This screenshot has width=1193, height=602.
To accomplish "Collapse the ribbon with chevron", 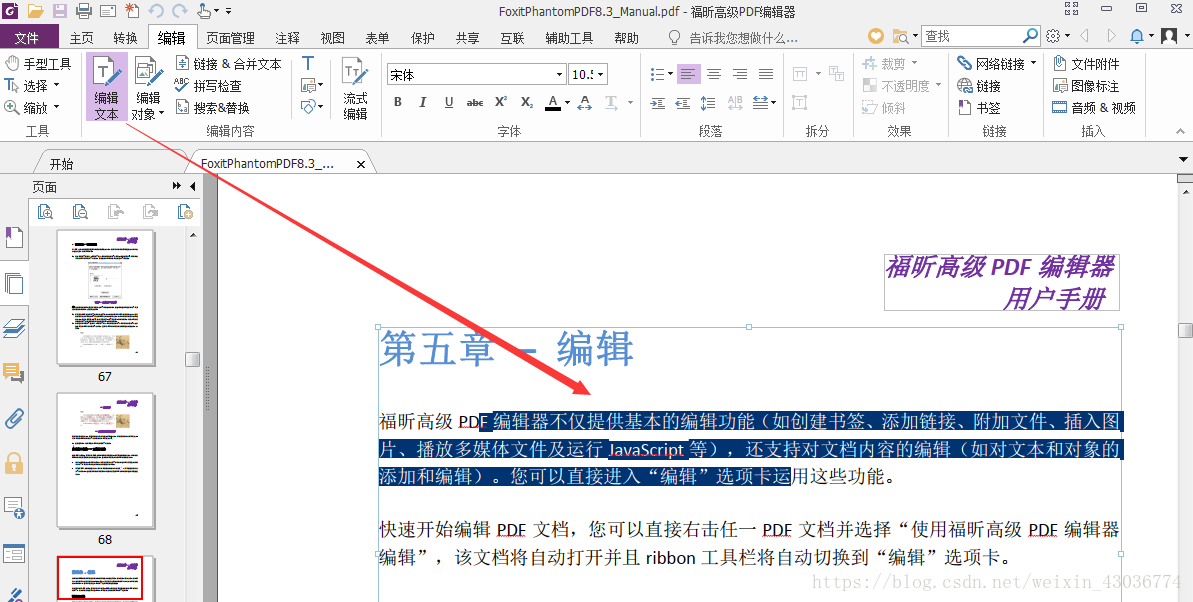I will pyautogui.click(x=1181, y=131).
